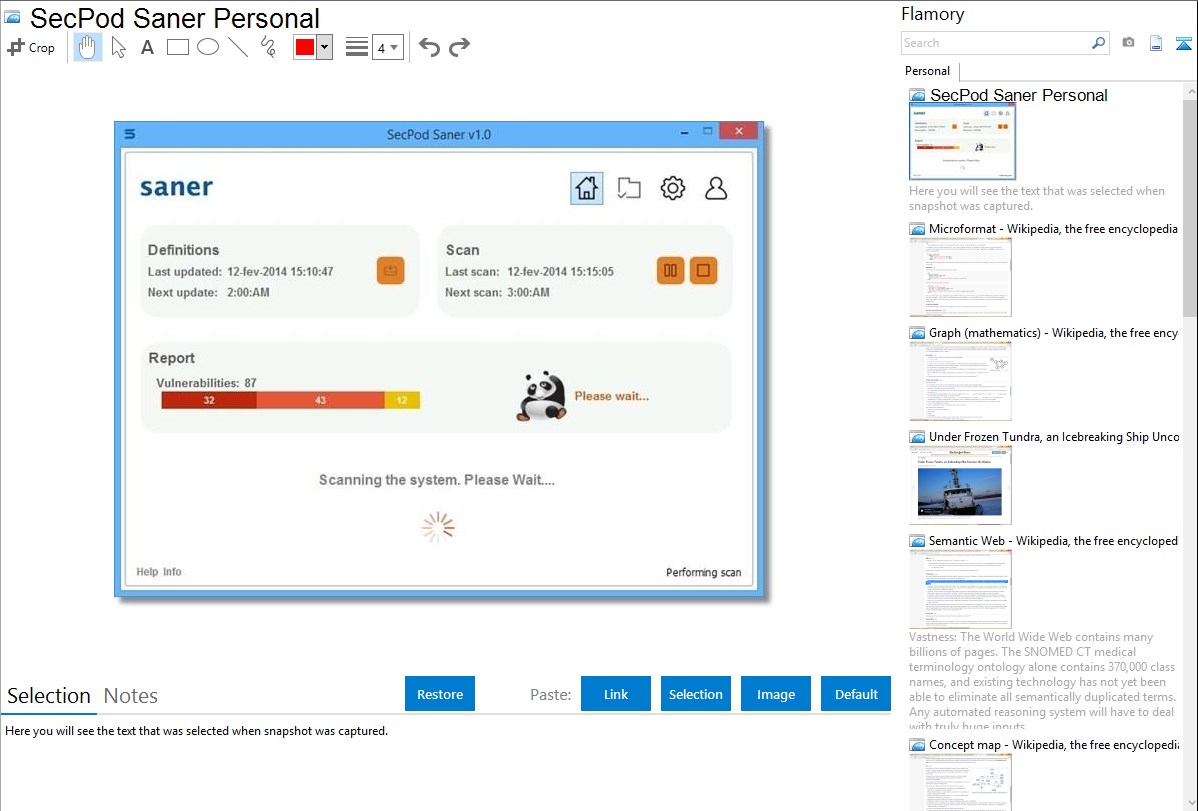This screenshot has width=1198, height=811.
Task: Switch to the Selection tab
Action: tap(49, 696)
